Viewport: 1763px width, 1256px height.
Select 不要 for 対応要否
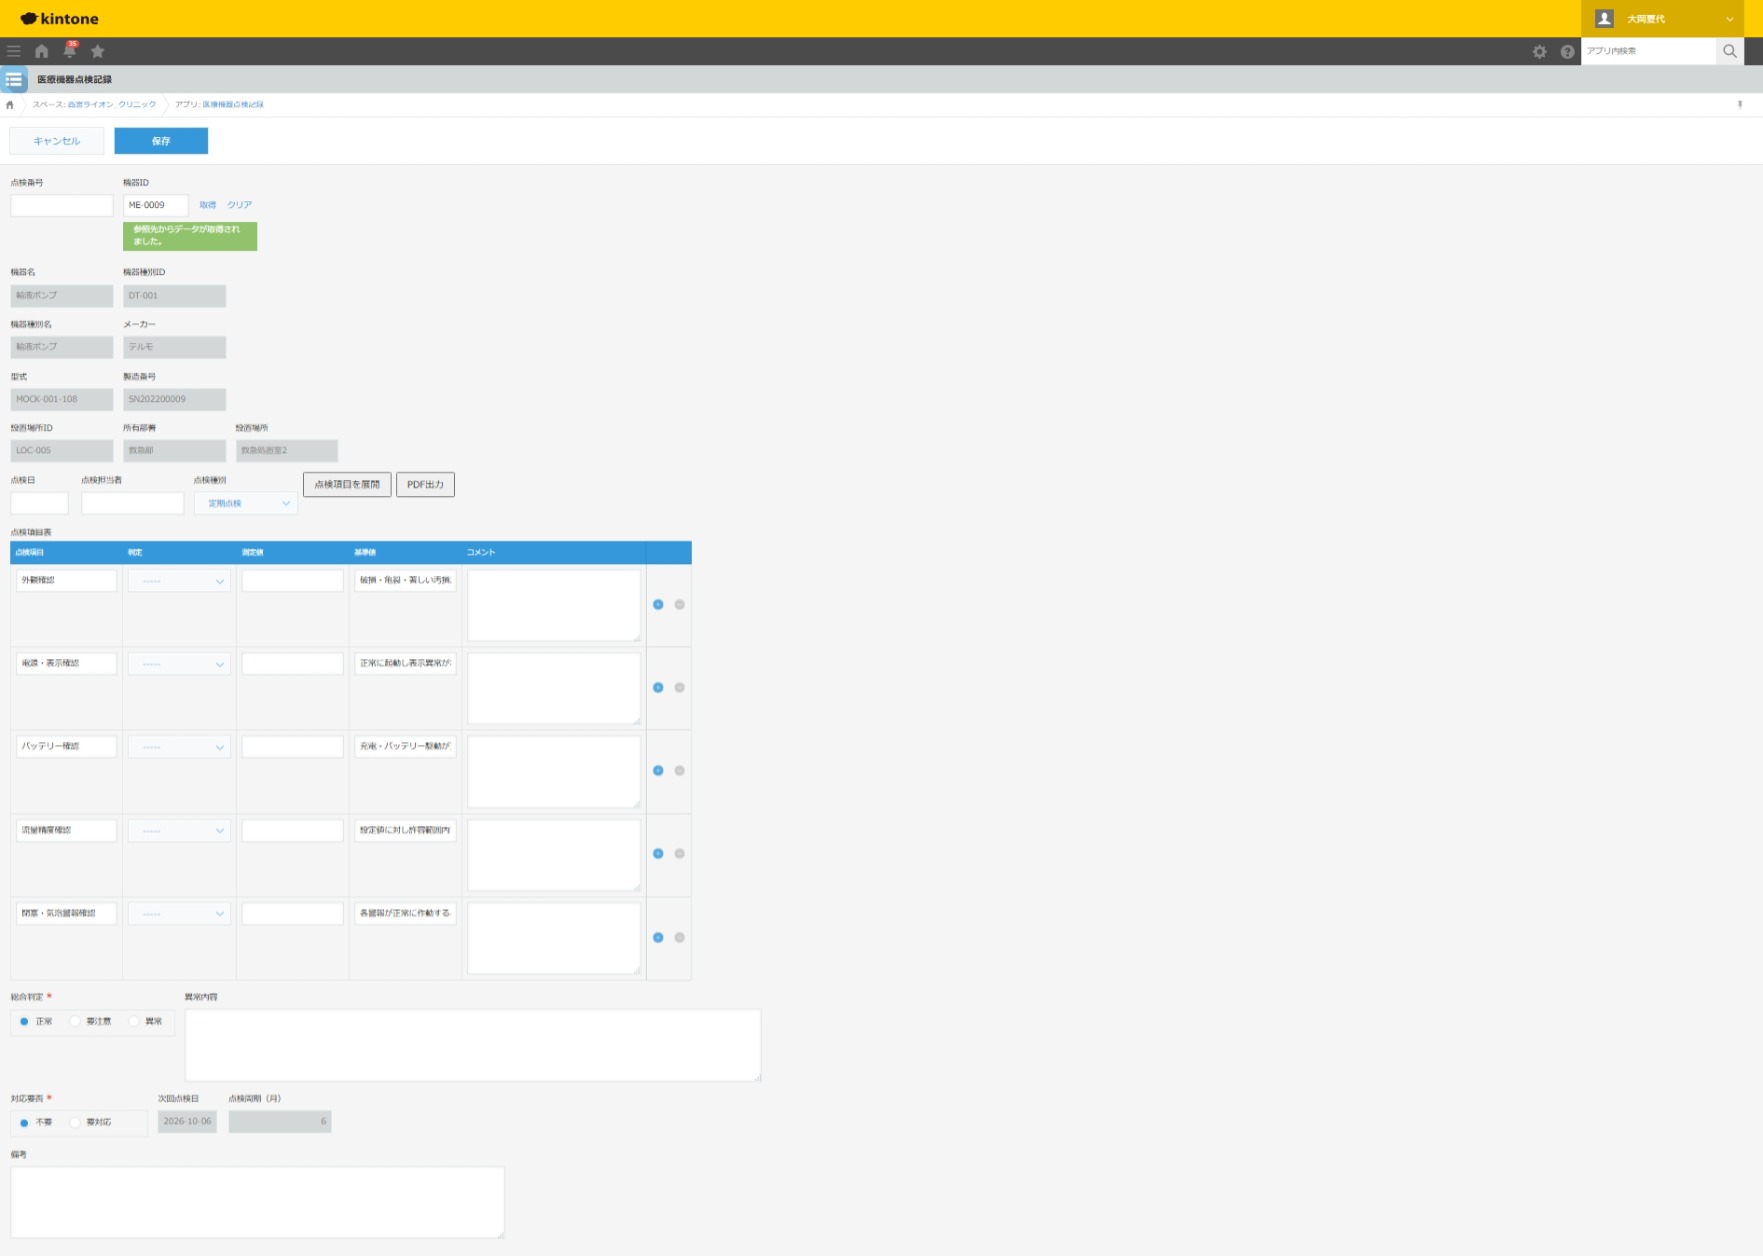[36, 1122]
